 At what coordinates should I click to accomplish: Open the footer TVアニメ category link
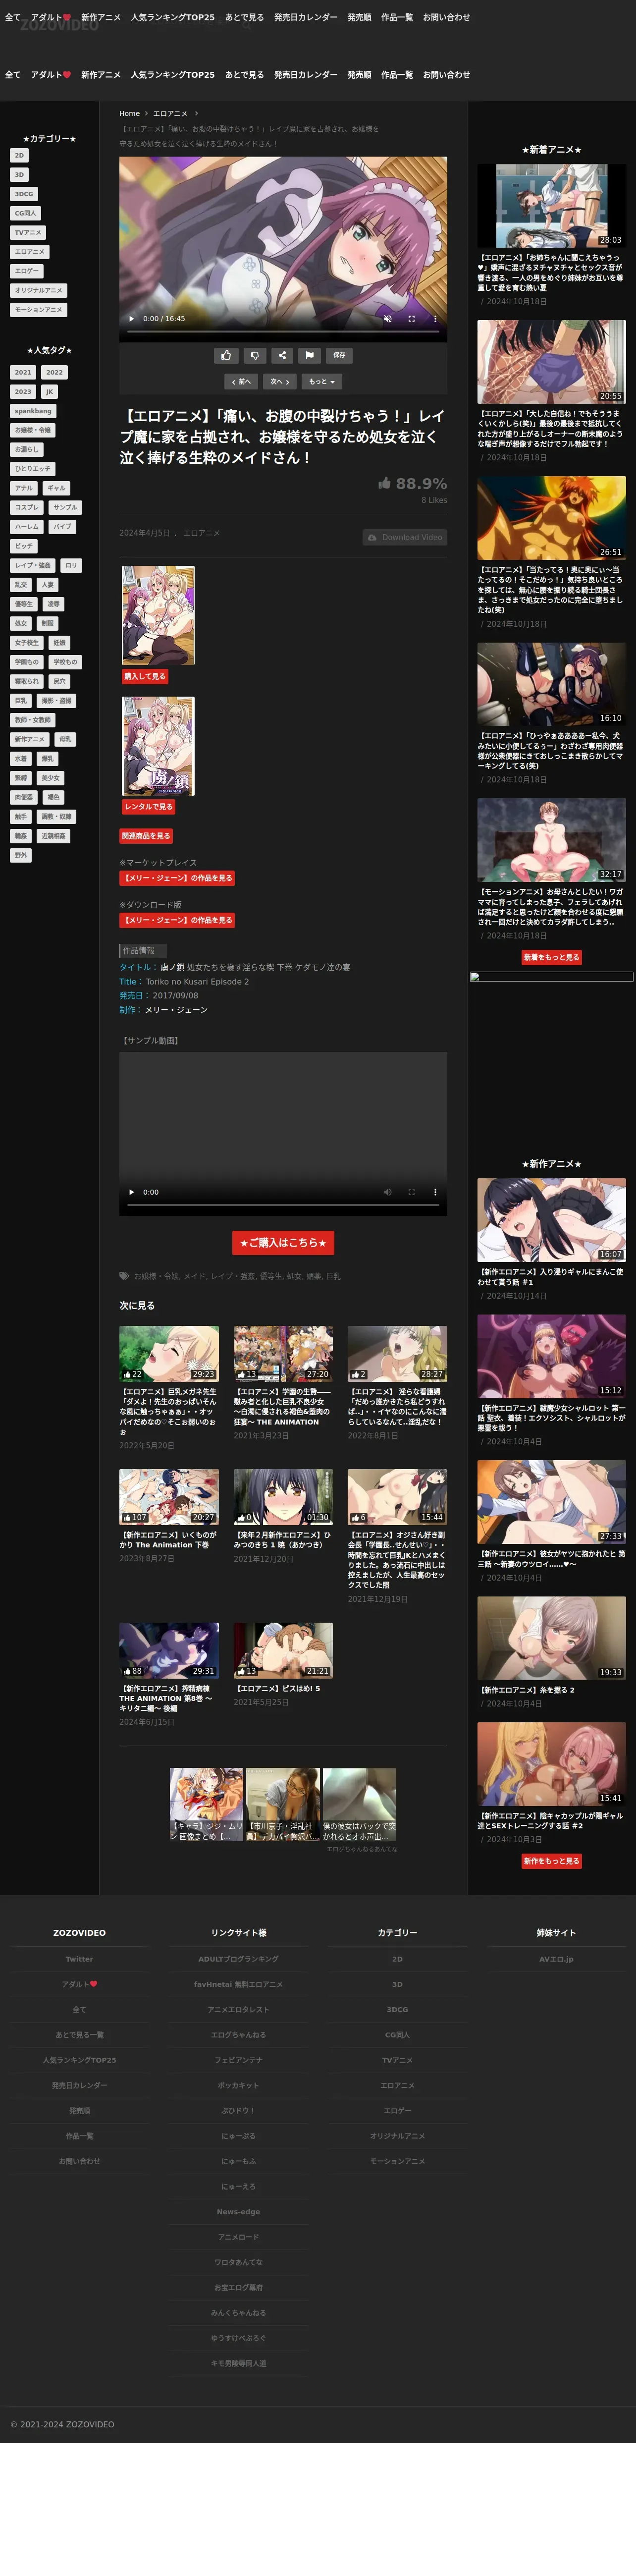397,2060
